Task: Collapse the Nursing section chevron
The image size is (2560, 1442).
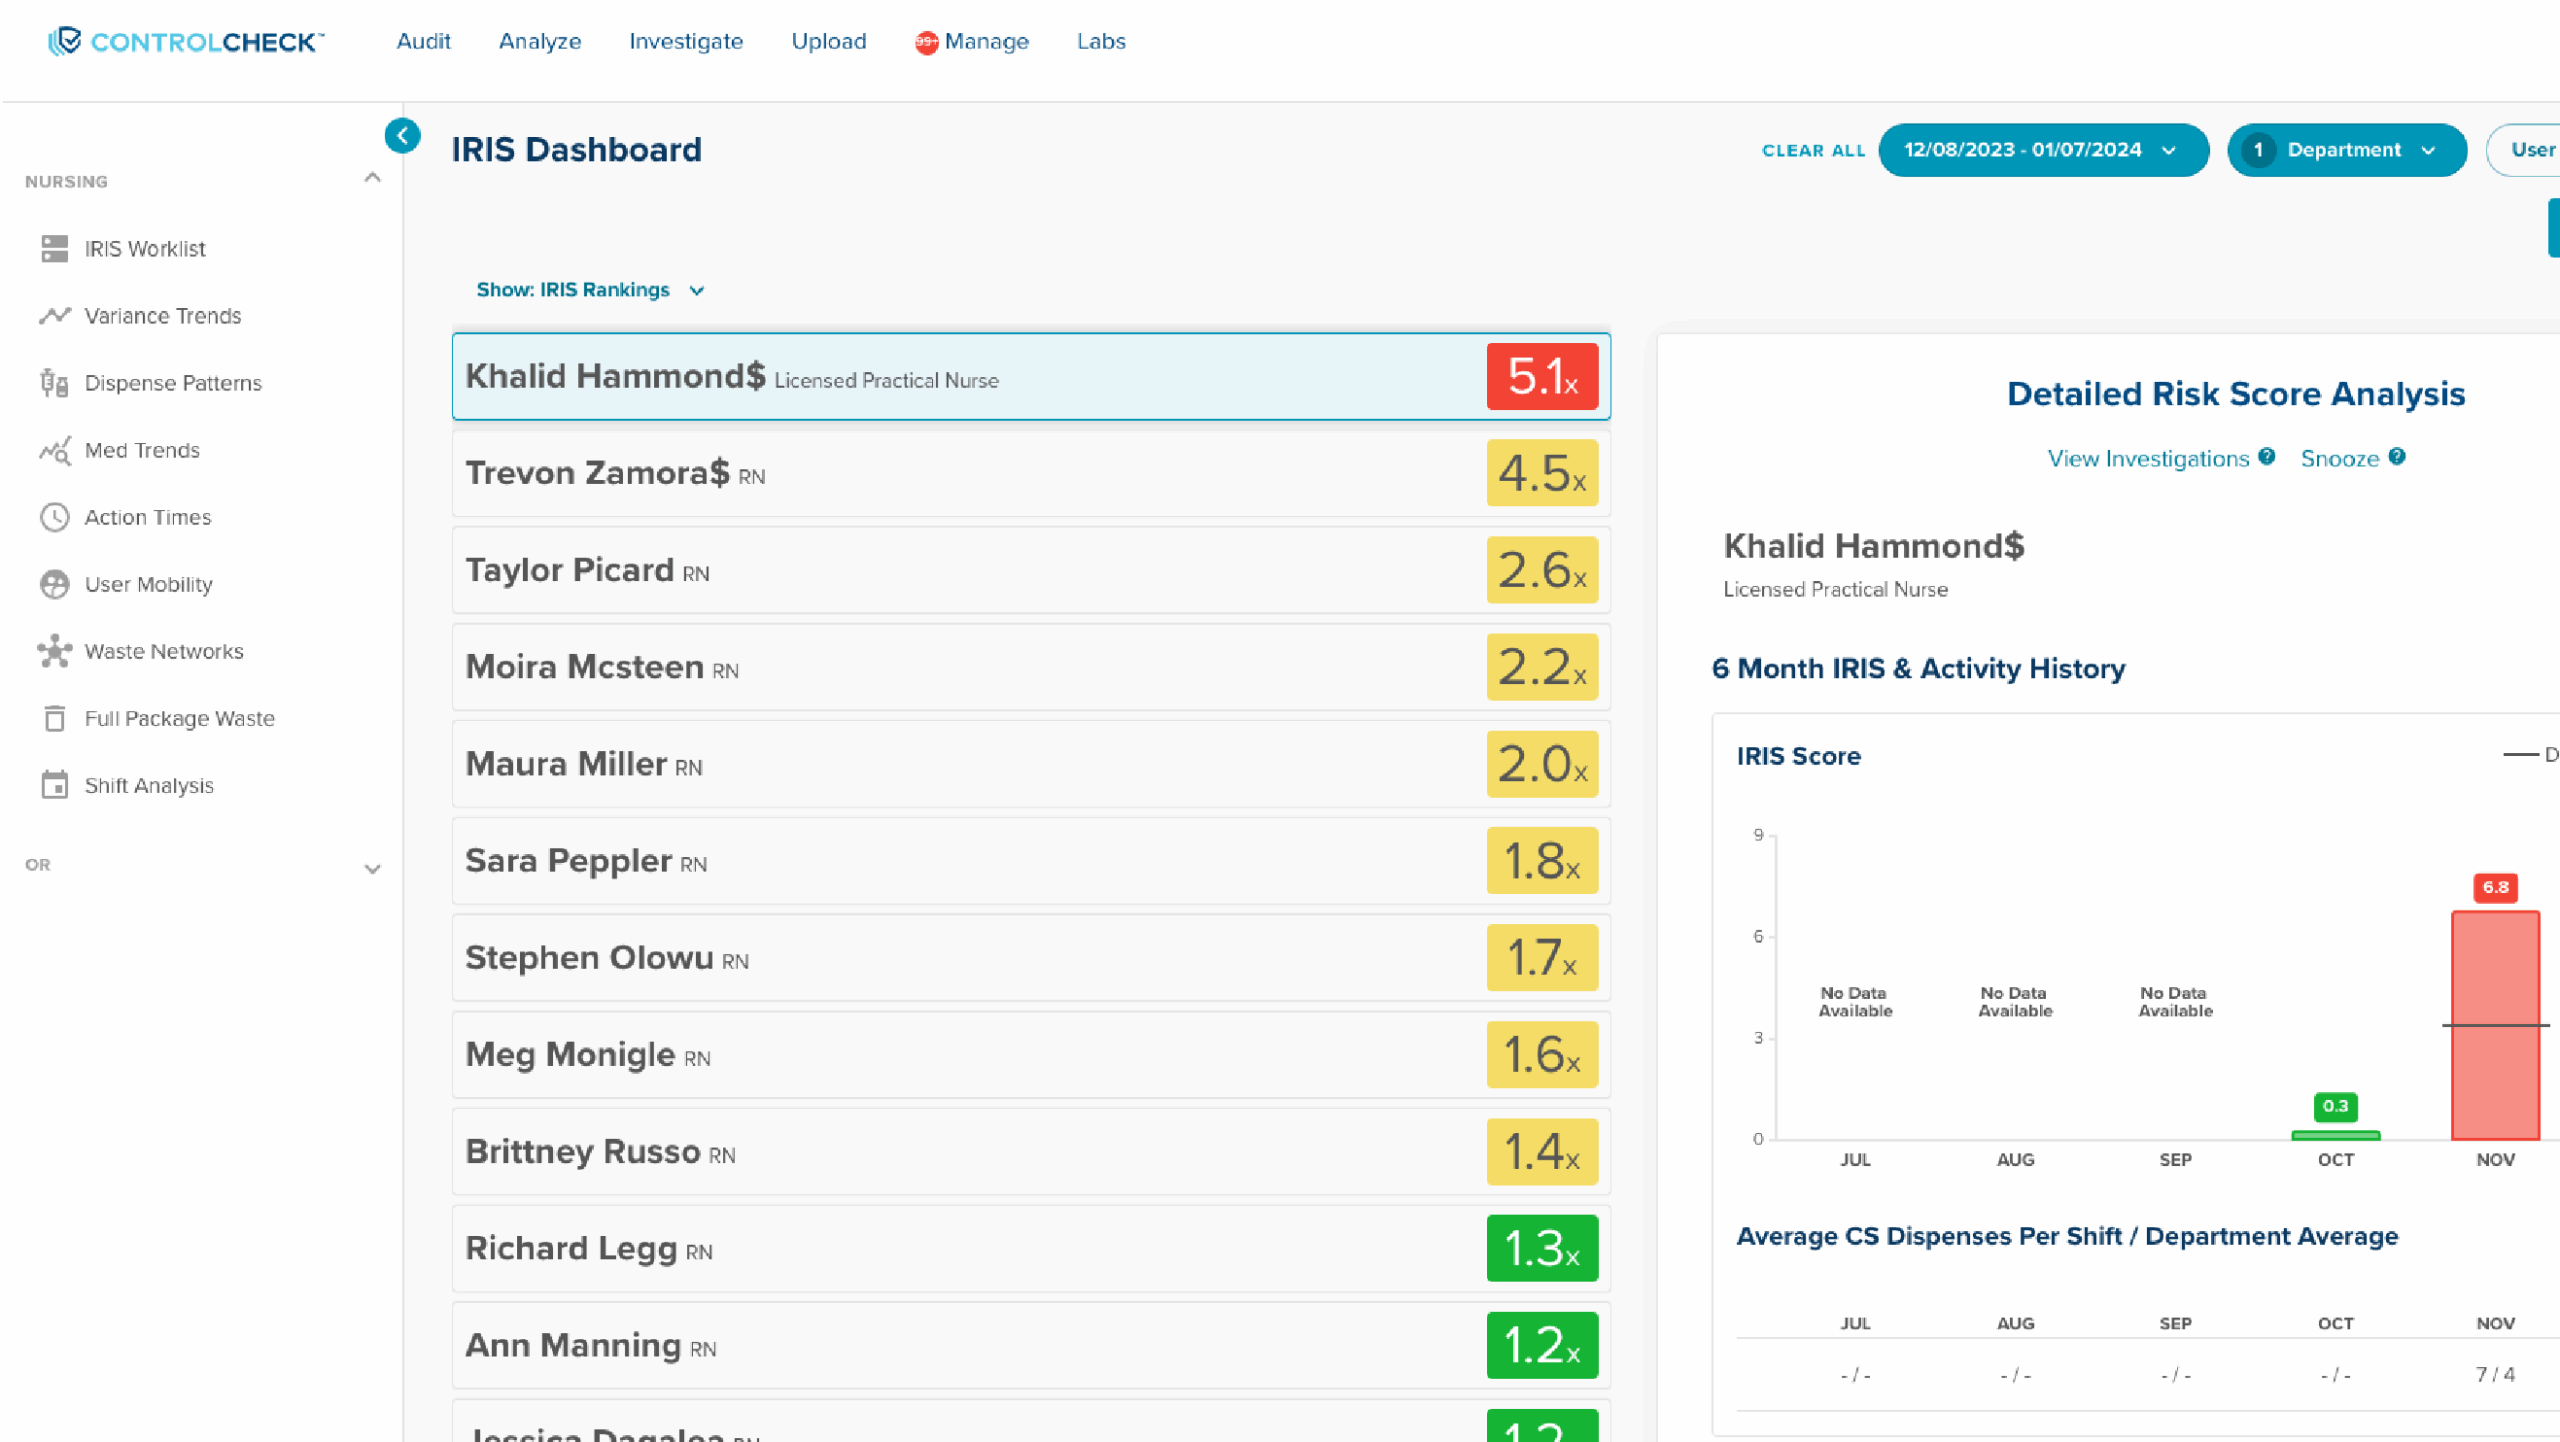Action: 372,178
